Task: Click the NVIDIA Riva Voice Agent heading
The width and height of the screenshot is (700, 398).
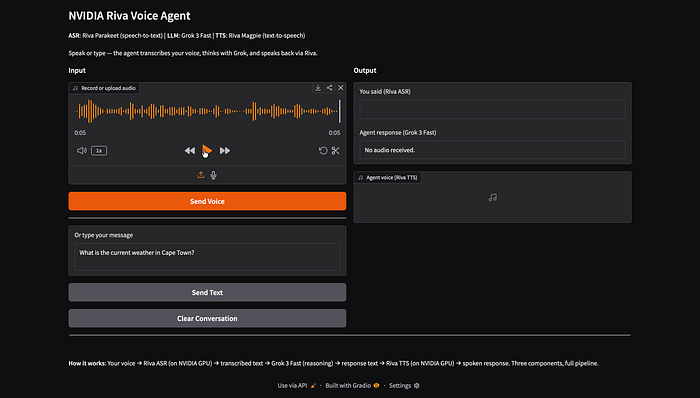Action: 129,16
